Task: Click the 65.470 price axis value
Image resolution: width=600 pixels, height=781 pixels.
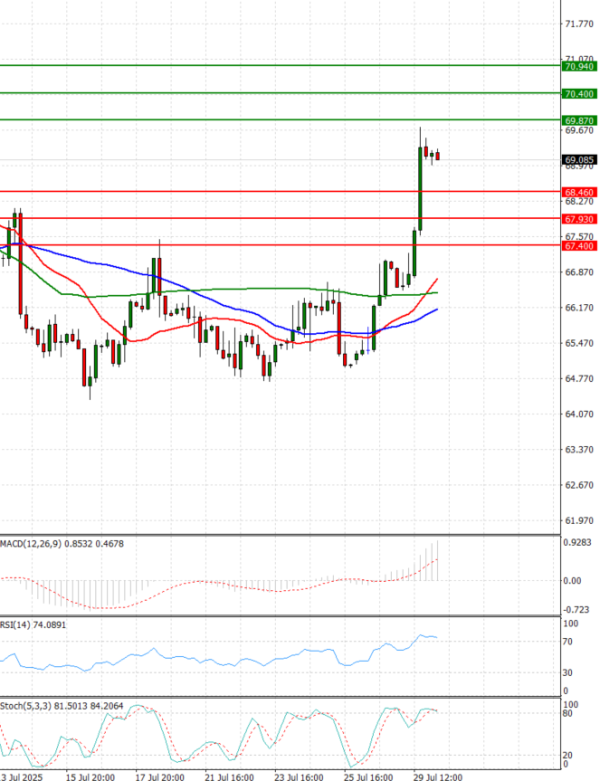Action: tap(579, 343)
